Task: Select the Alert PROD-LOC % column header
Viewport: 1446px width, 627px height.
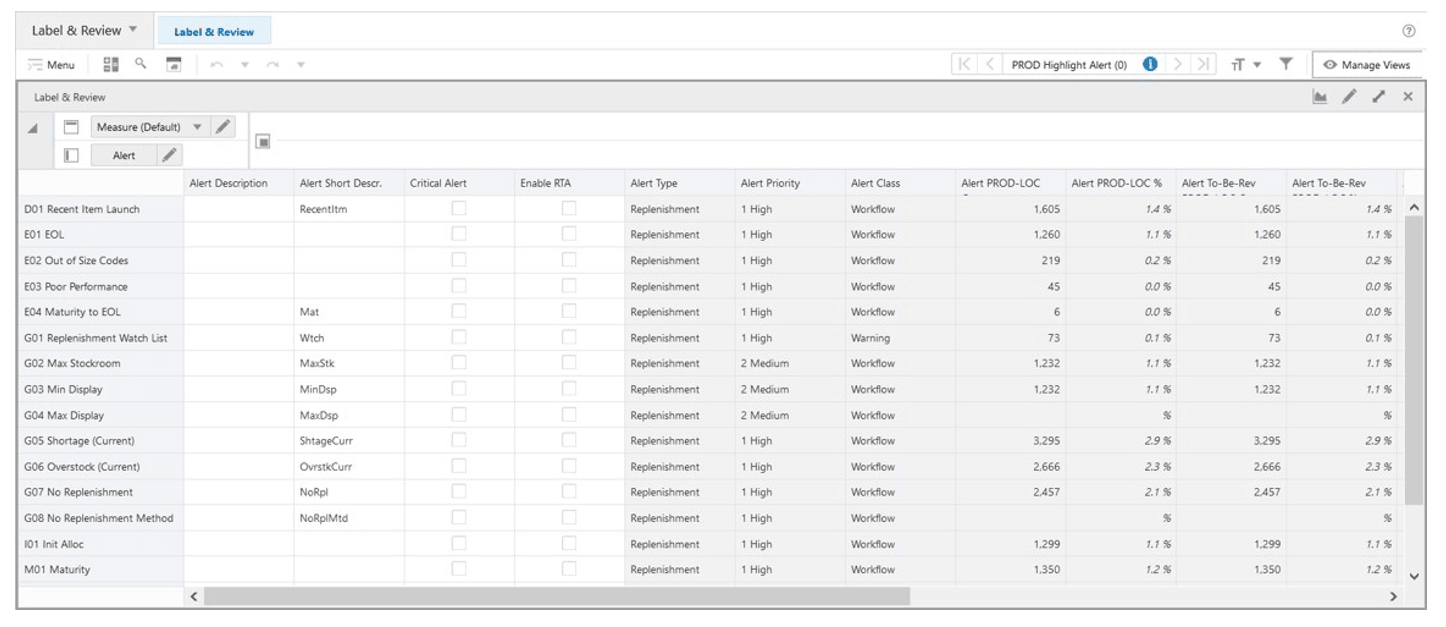Action: tap(1121, 183)
